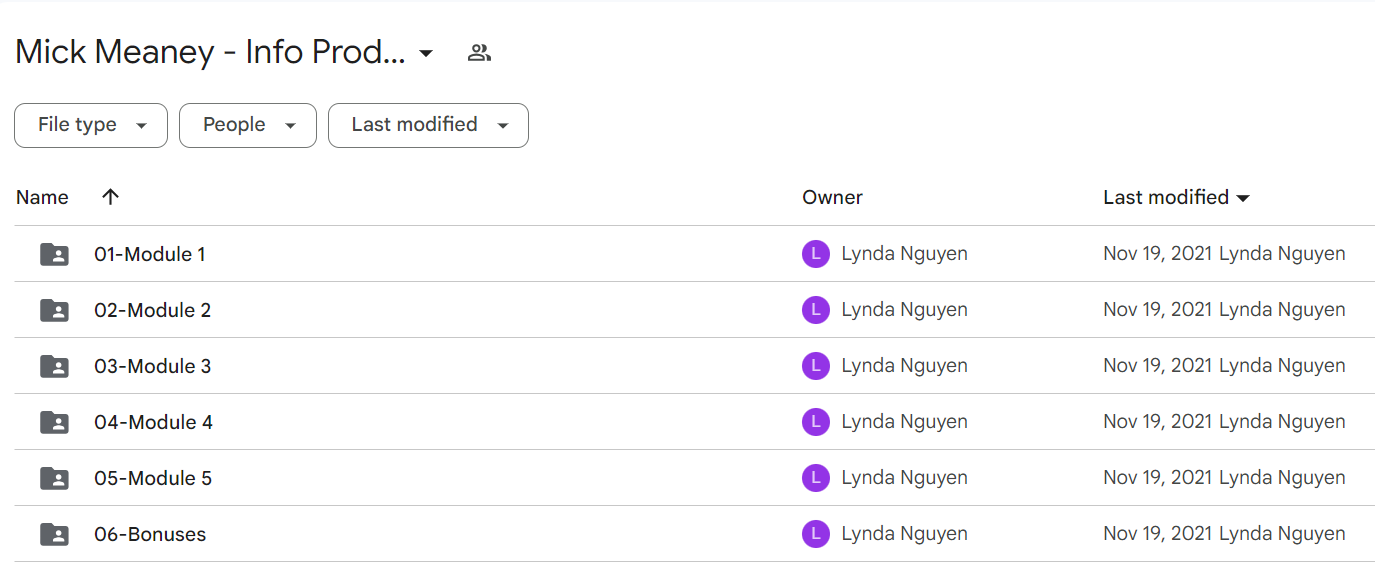Expand the Mick Meaney folder title menu
The image size is (1375, 587).
426,53
